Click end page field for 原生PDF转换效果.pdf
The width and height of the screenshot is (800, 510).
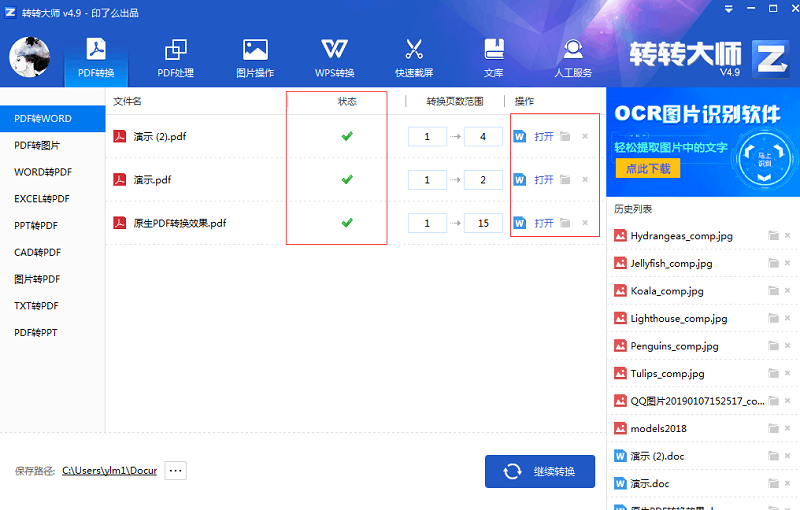pyautogui.click(x=483, y=223)
